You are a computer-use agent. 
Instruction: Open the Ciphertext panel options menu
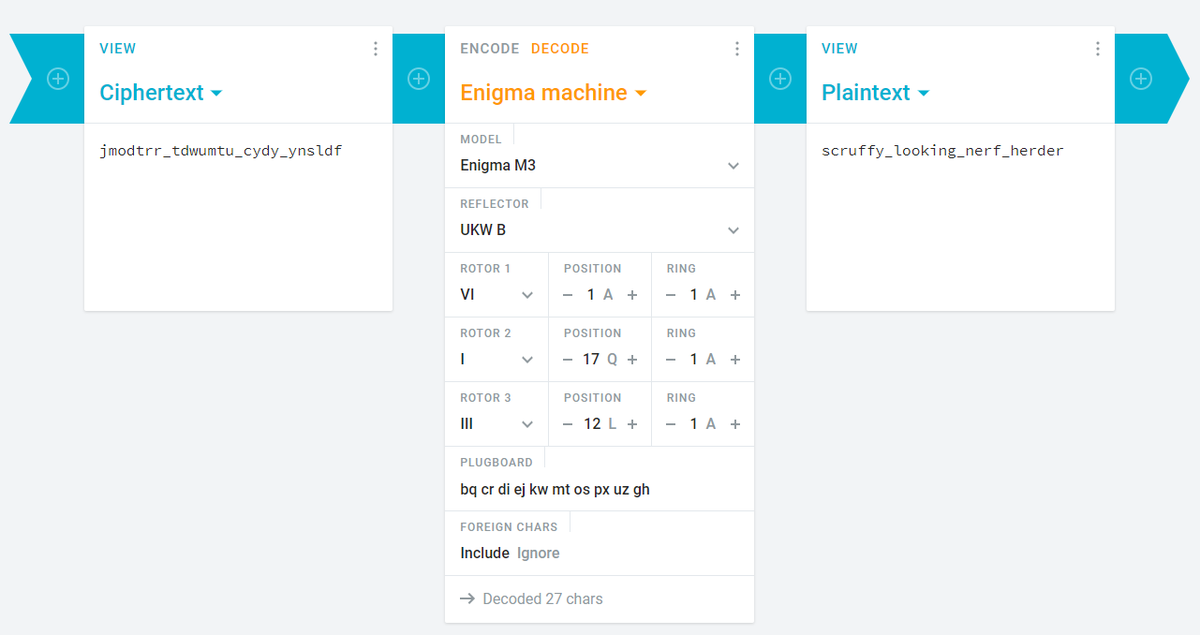point(375,48)
